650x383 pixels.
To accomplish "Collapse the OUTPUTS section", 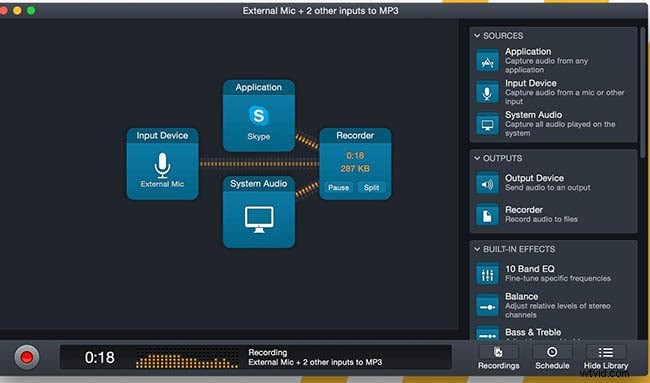I will coord(477,158).
